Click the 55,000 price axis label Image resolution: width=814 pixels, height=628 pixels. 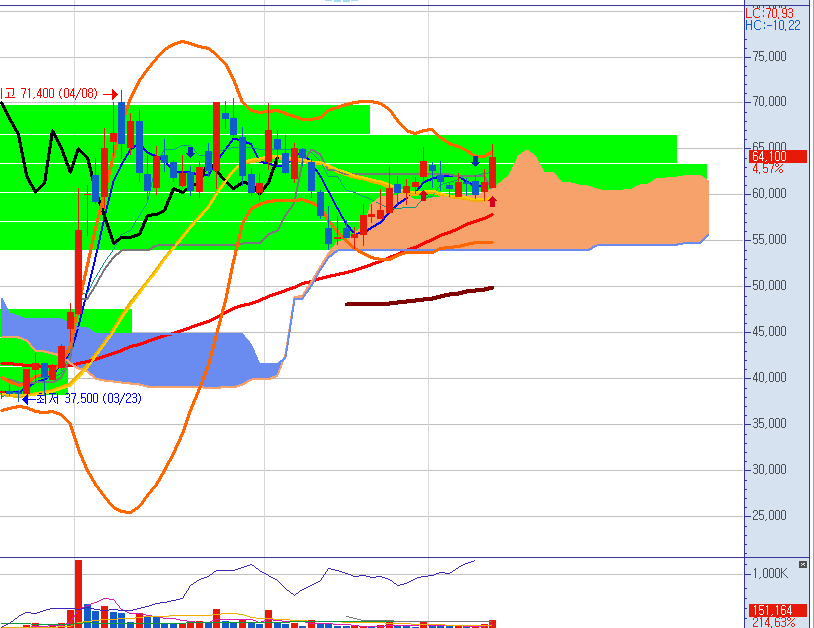(769, 240)
